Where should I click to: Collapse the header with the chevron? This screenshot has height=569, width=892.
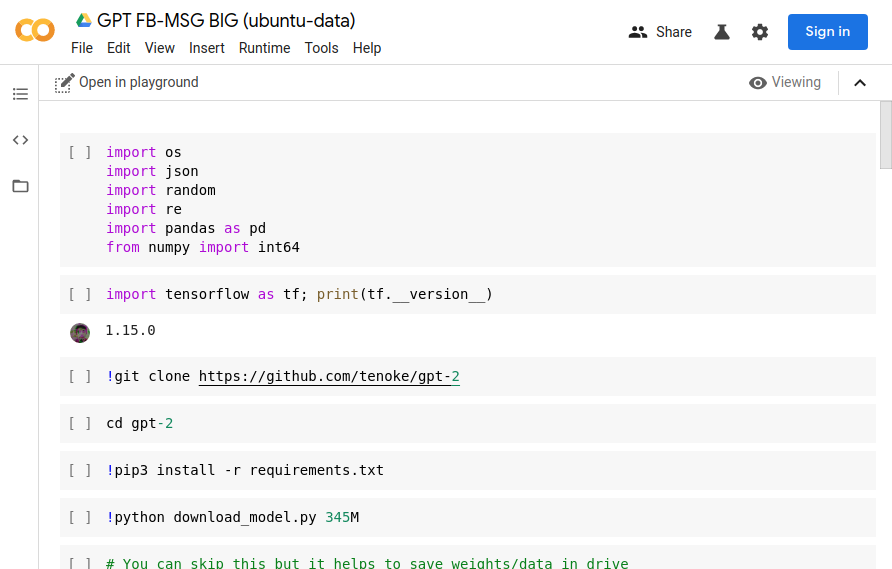click(860, 83)
